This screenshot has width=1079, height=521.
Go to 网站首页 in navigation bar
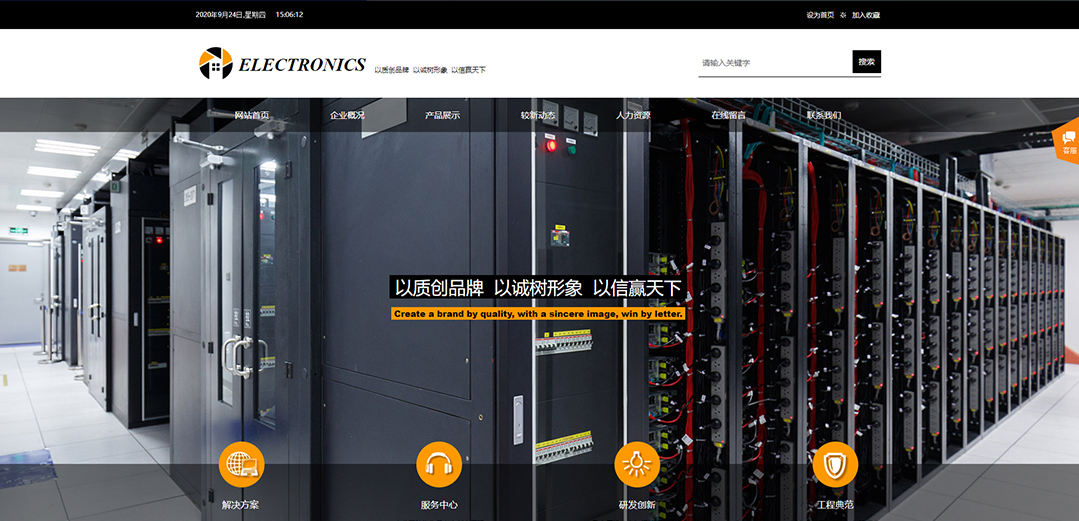252,115
